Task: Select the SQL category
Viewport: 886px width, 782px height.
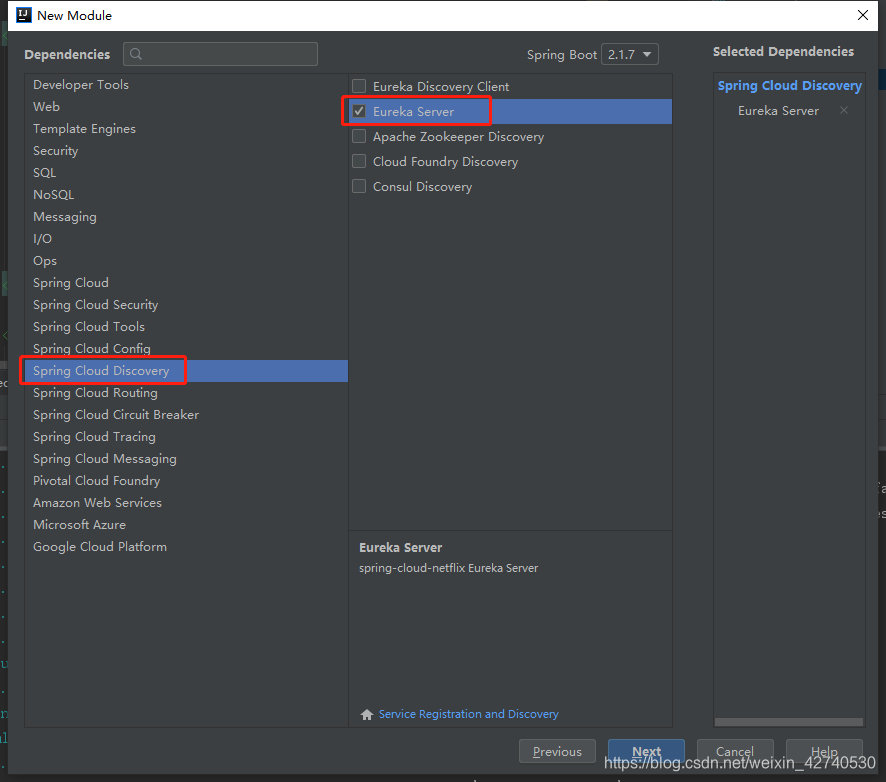Action: (186, 172)
